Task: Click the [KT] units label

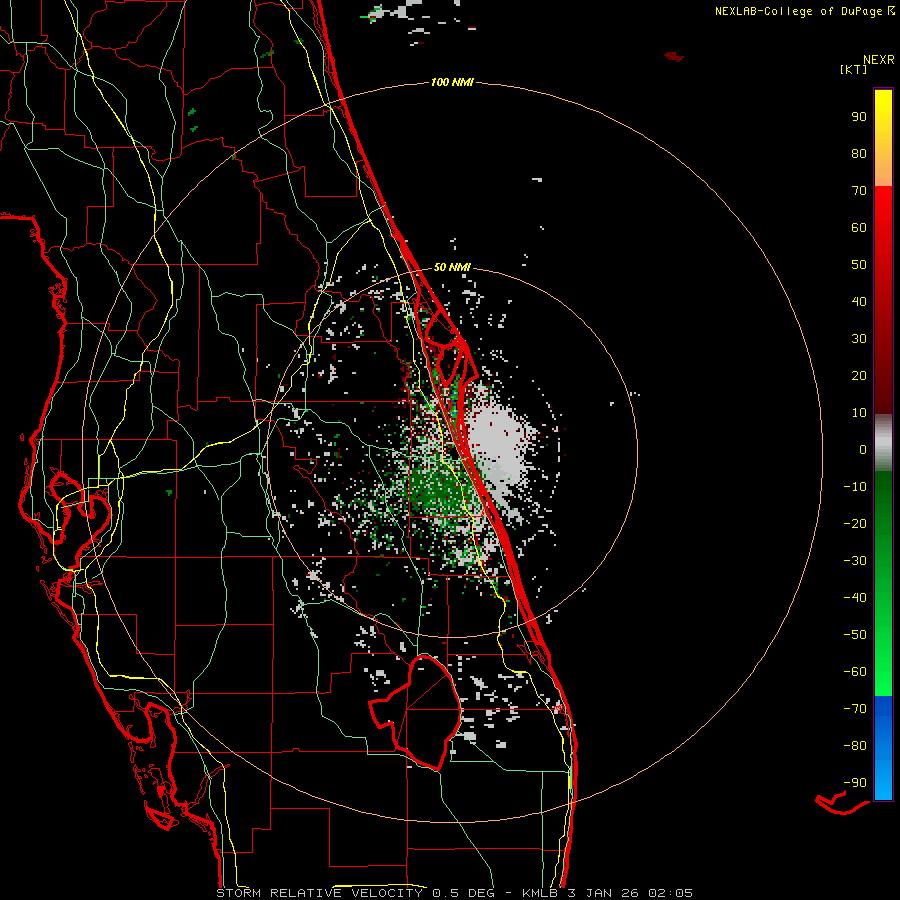Action: pyautogui.click(x=854, y=69)
